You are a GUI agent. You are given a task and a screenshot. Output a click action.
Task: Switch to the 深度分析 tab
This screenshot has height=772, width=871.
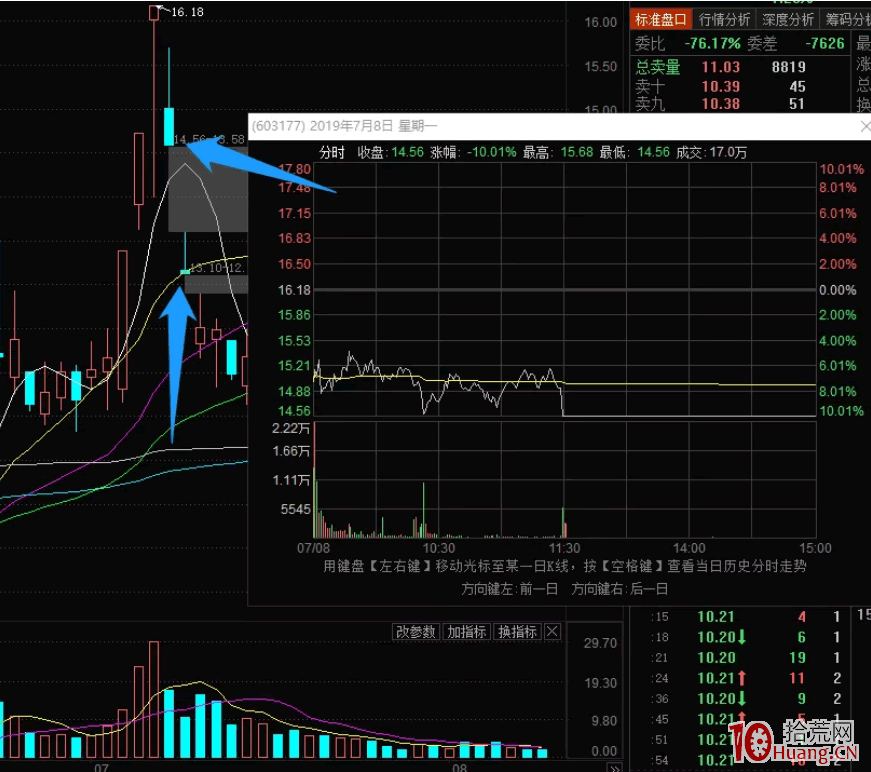pos(787,20)
